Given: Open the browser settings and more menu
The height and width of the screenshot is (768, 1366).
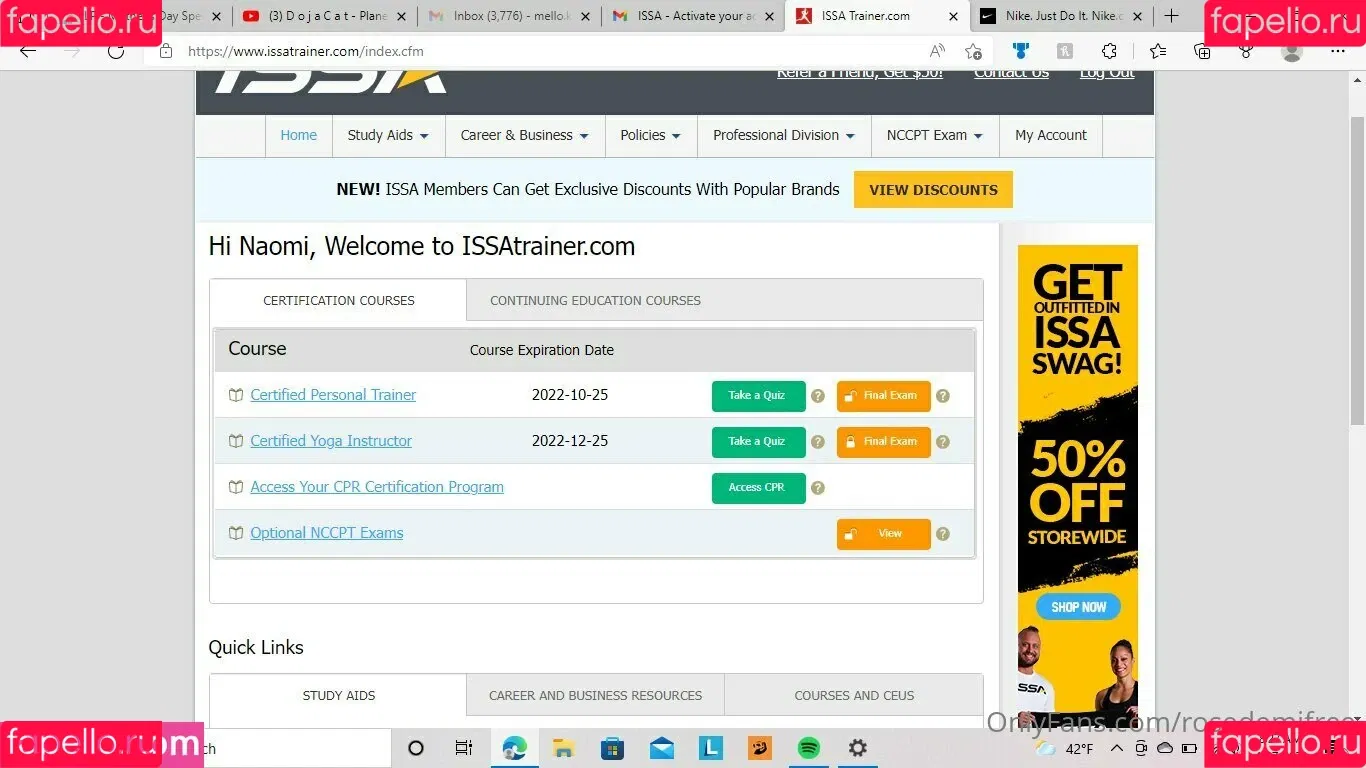Looking at the screenshot, I should [x=1338, y=52].
